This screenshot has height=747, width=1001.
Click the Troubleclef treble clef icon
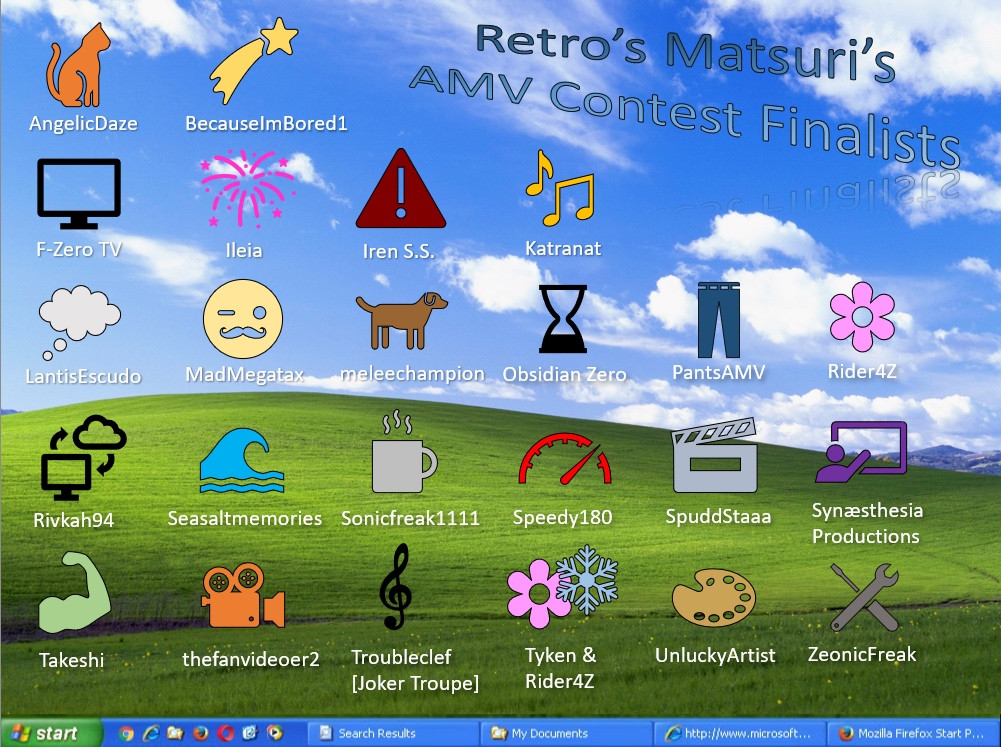pos(395,587)
